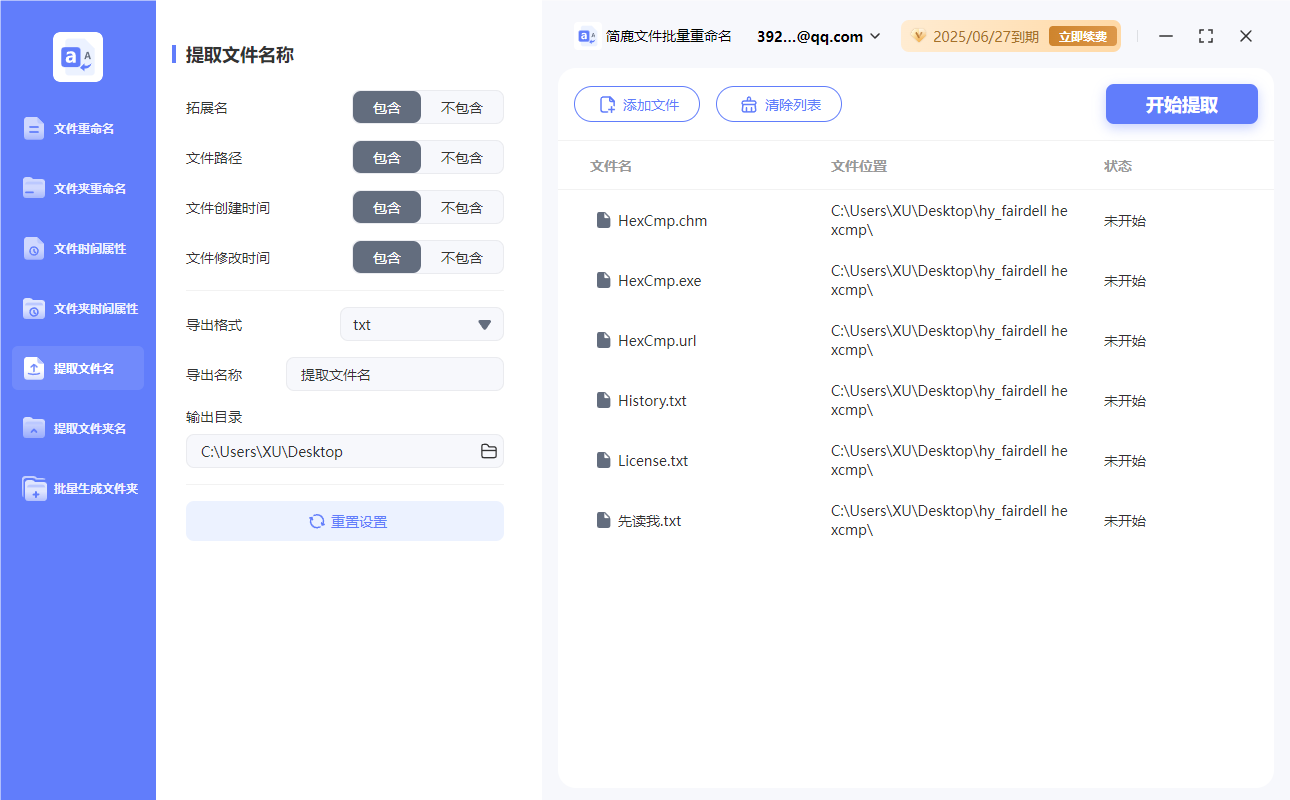This screenshot has height=800, width=1290.
Task: Open the output directory folder picker
Action: pos(488,451)
